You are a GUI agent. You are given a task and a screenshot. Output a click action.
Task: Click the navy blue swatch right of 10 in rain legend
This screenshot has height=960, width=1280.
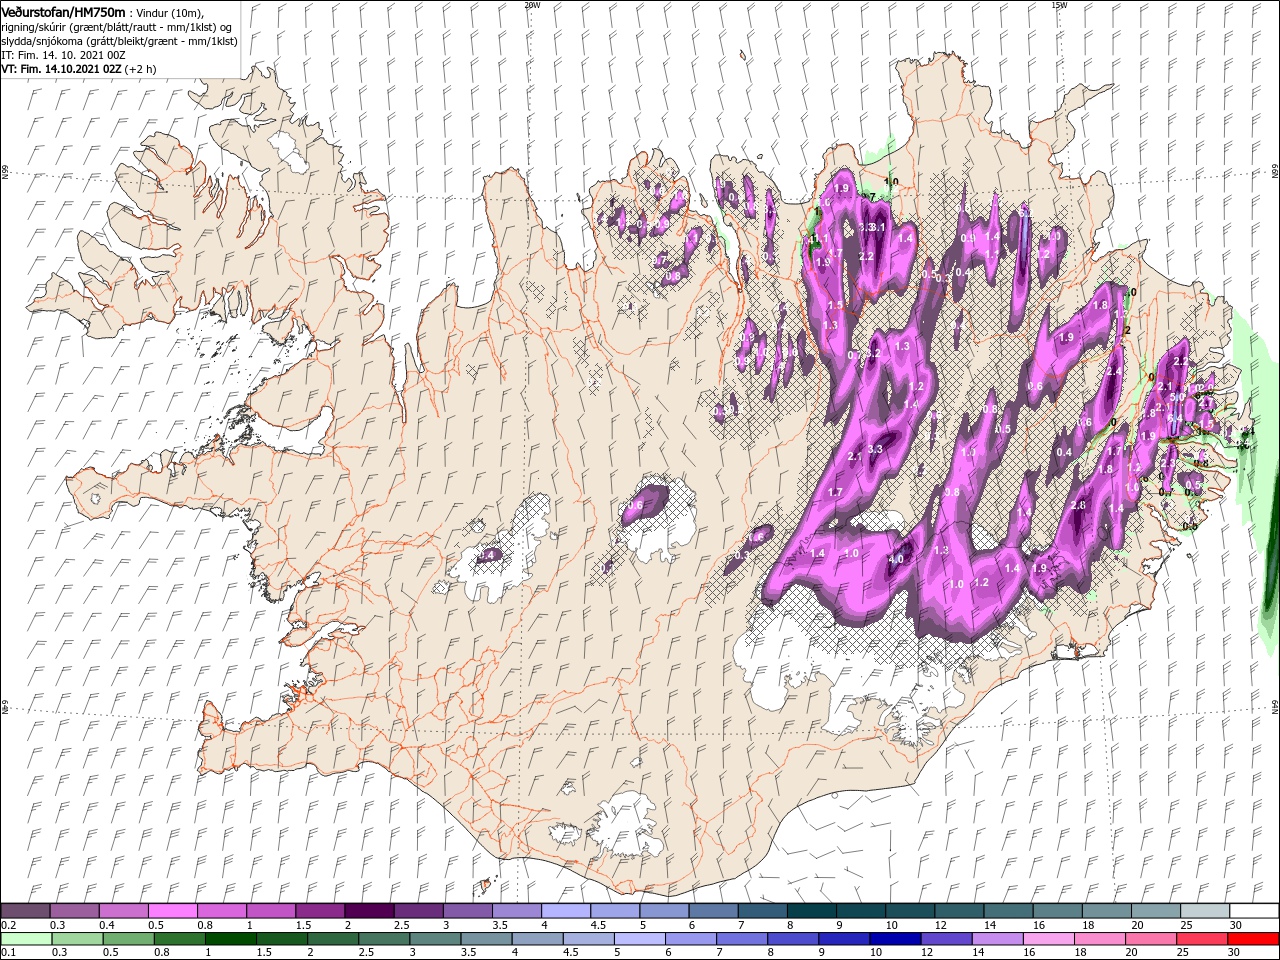(896, 939)
